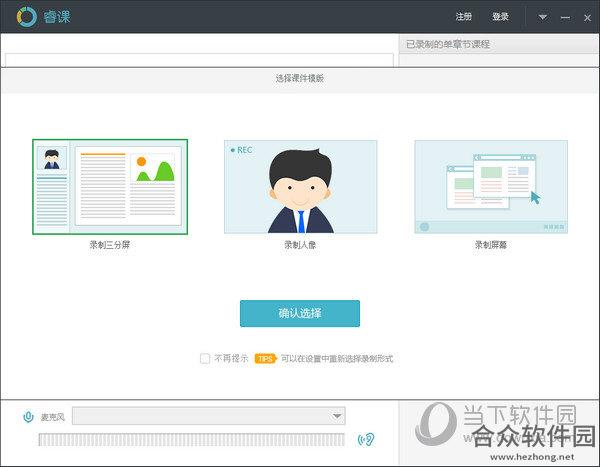
Task: Open the title bar dropdown arrow menu
Action: point(543,17)
